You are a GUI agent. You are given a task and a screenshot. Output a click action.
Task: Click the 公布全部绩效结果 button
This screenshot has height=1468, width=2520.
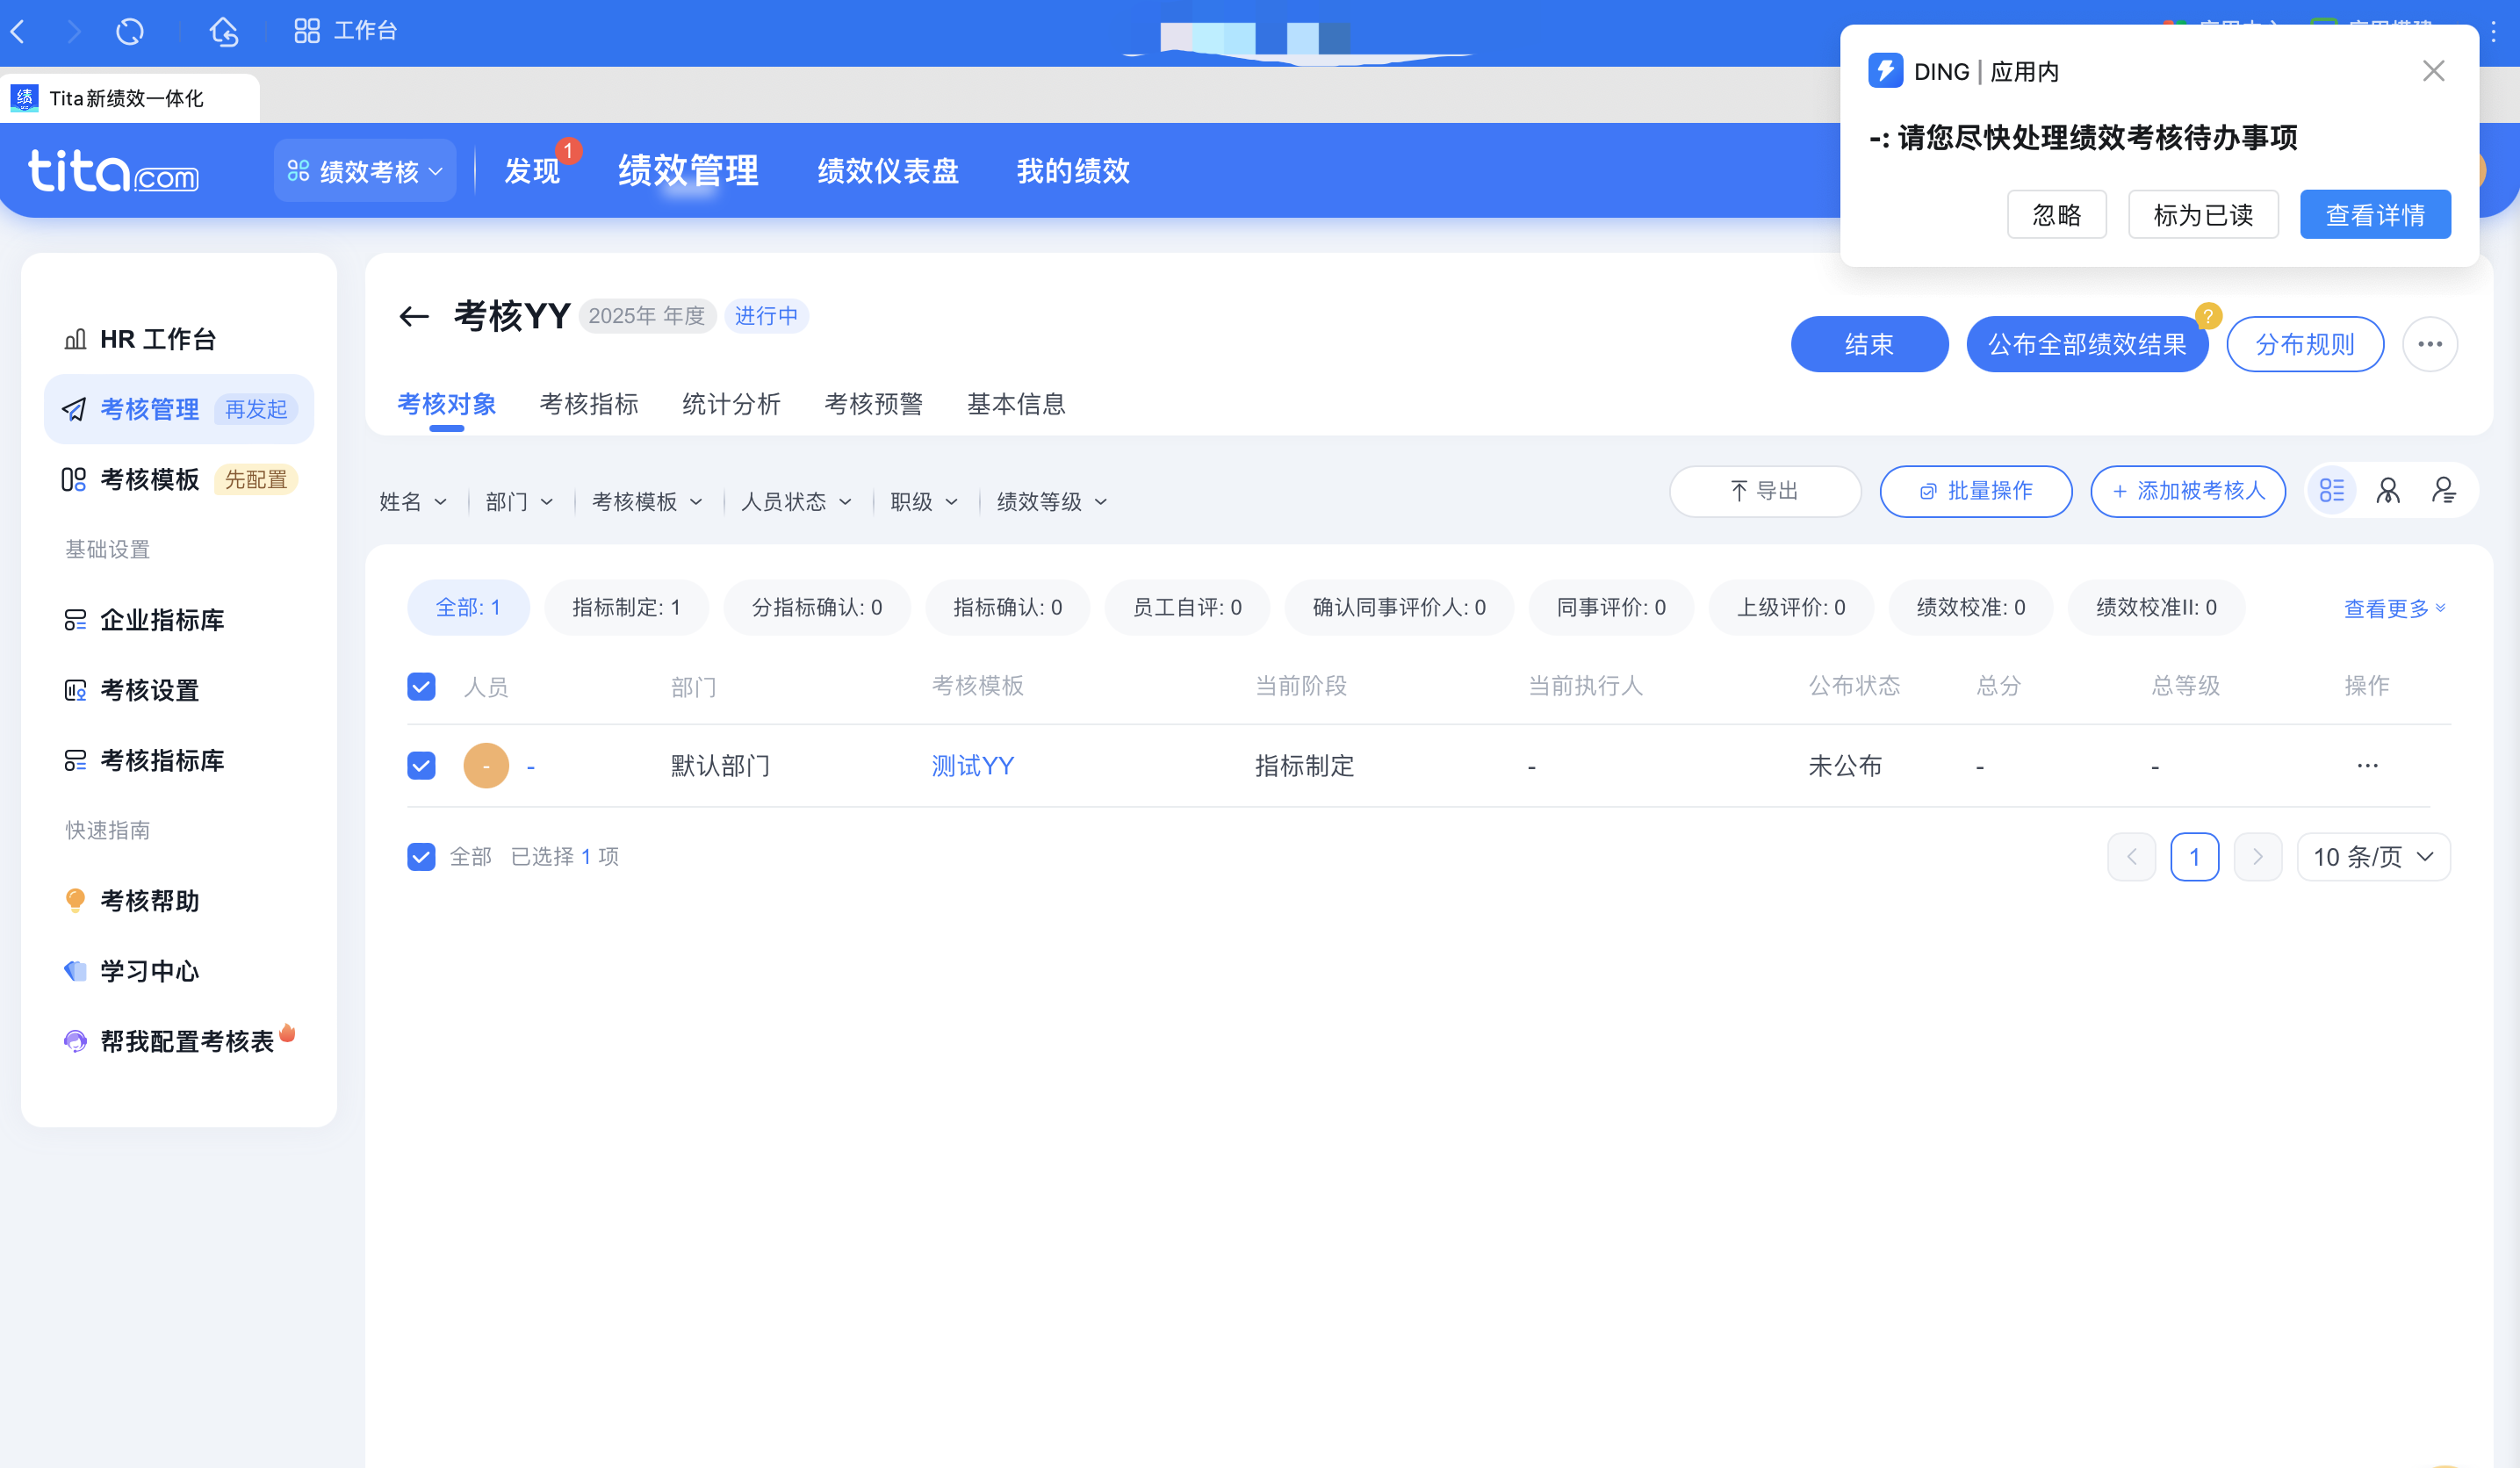tap(2087, 343)
